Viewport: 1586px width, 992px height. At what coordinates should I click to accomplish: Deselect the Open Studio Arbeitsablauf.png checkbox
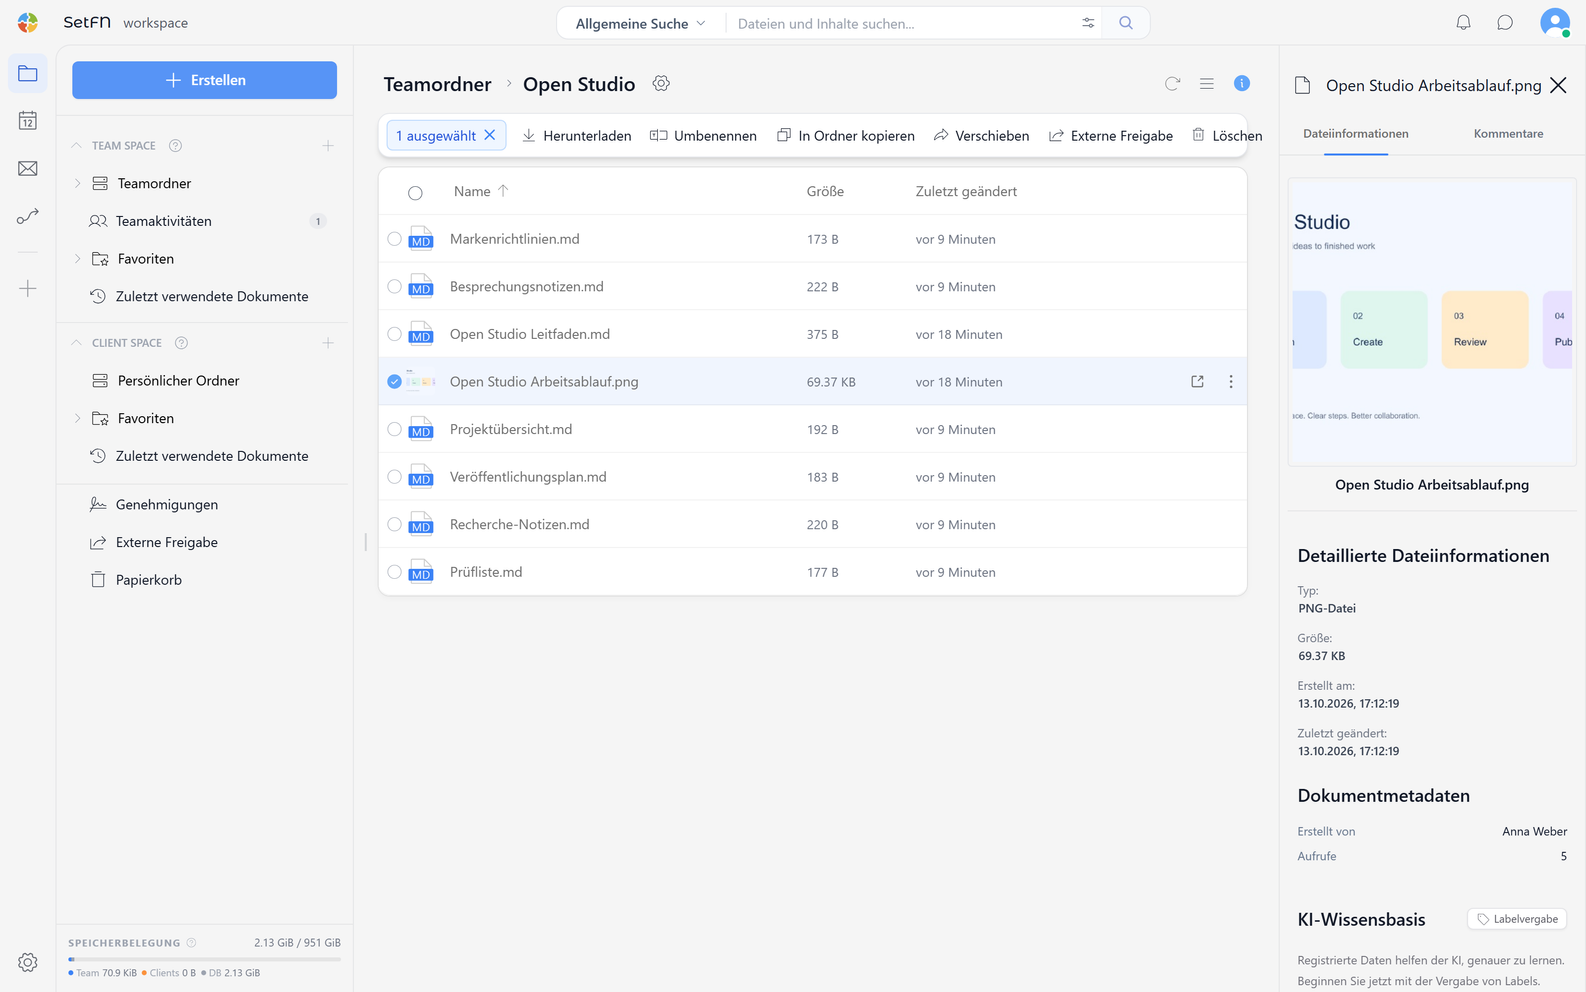click(x=394, y=382)
